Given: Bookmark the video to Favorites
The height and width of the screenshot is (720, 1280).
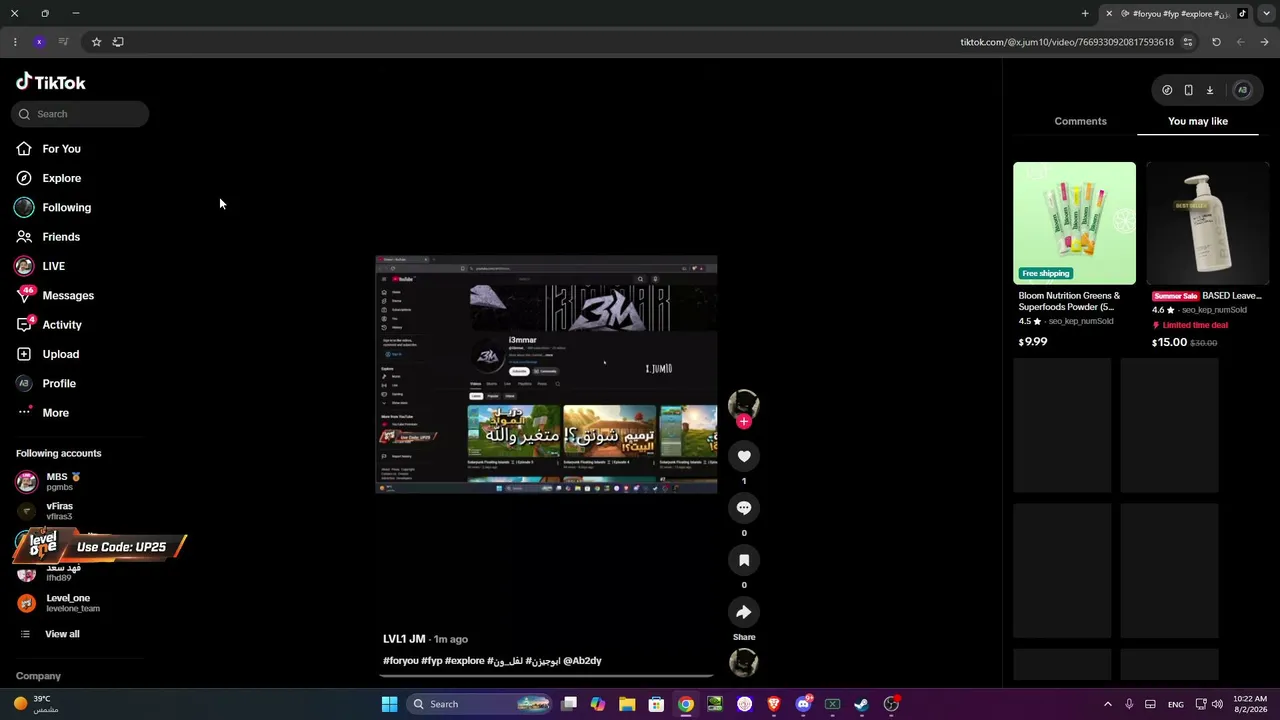Looking at the screenshot, I should tap(743, 560).
